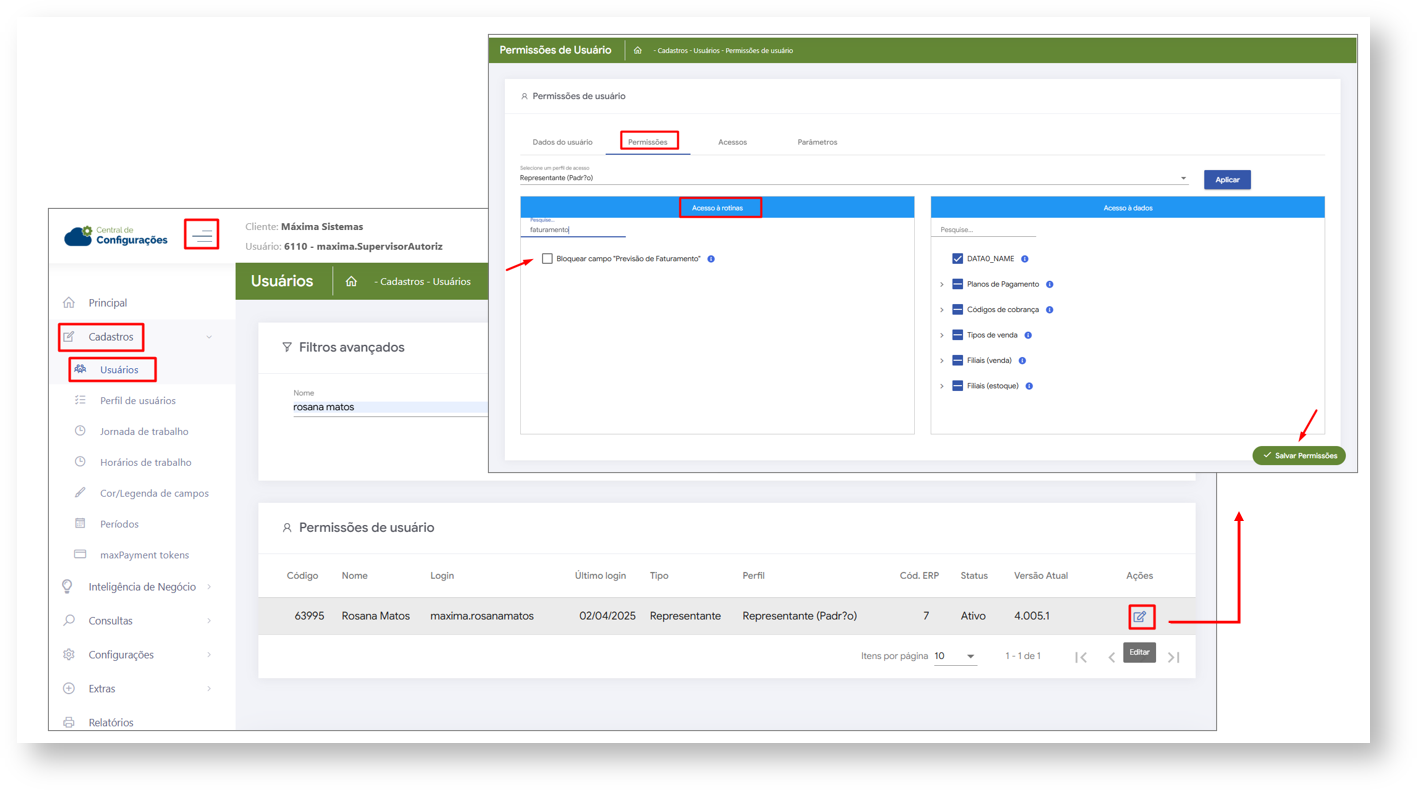1418x791 pixels.
Task: Click the edit user pencil icon
Action: (1139, 617)
